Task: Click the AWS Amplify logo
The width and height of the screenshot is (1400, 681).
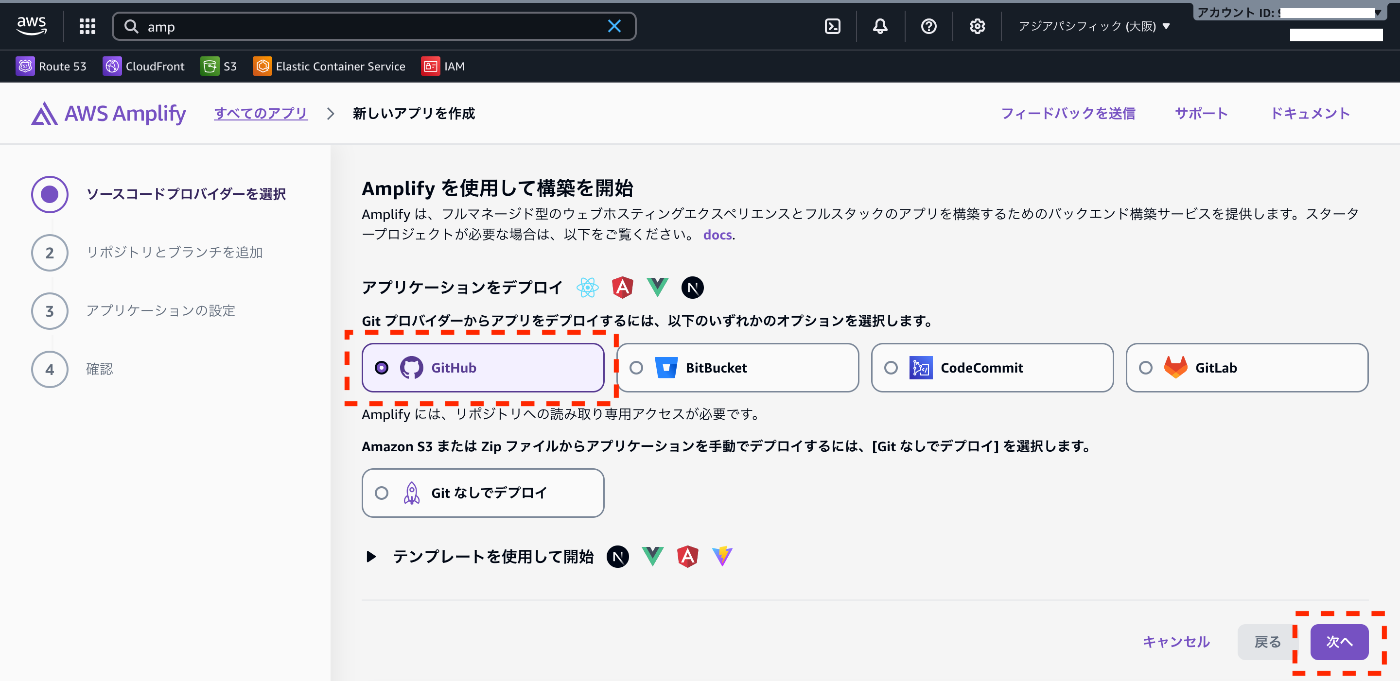Action: (x=109, y=114)
